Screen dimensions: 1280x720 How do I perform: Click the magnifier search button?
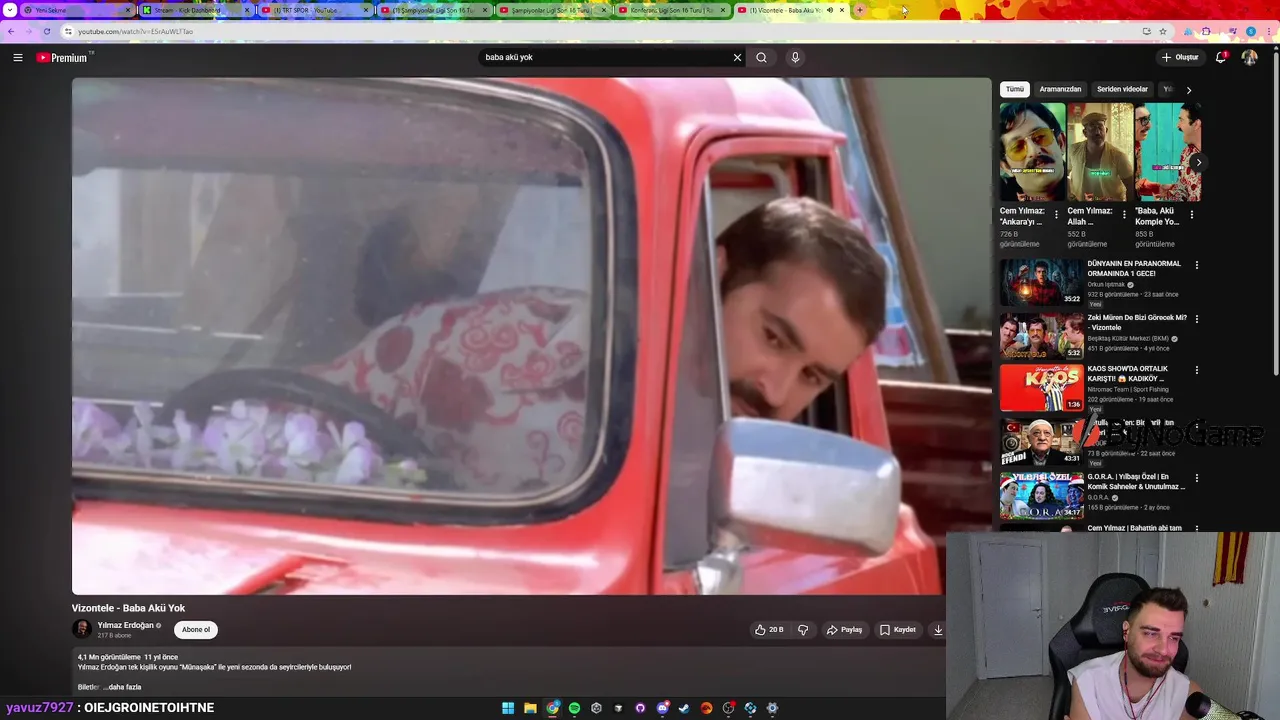761,57
